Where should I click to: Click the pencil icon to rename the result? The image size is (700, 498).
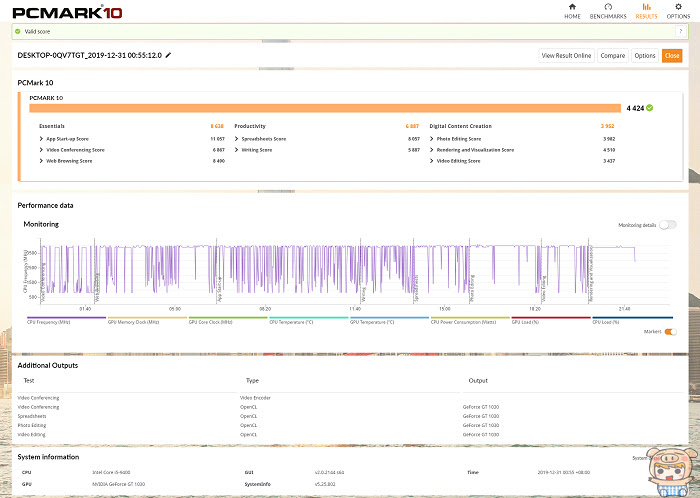(168, 55)
